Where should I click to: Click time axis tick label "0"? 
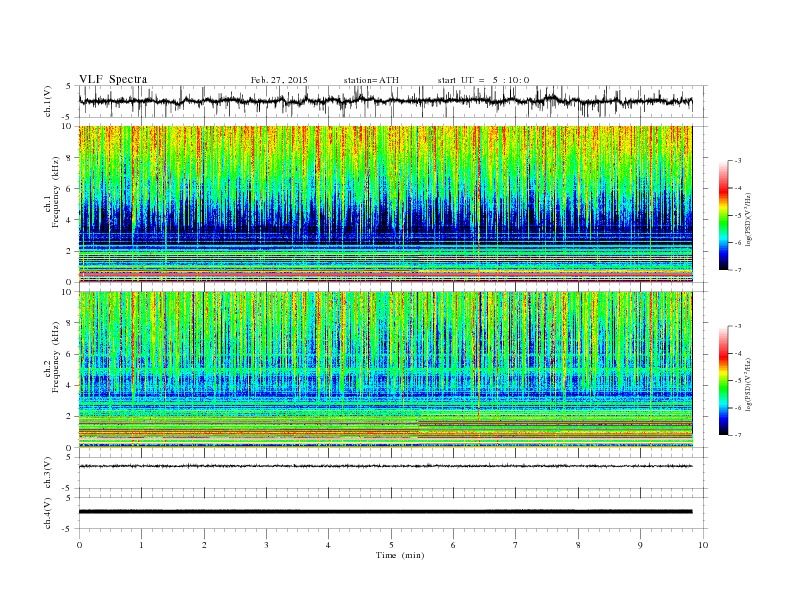pos(79,545)
